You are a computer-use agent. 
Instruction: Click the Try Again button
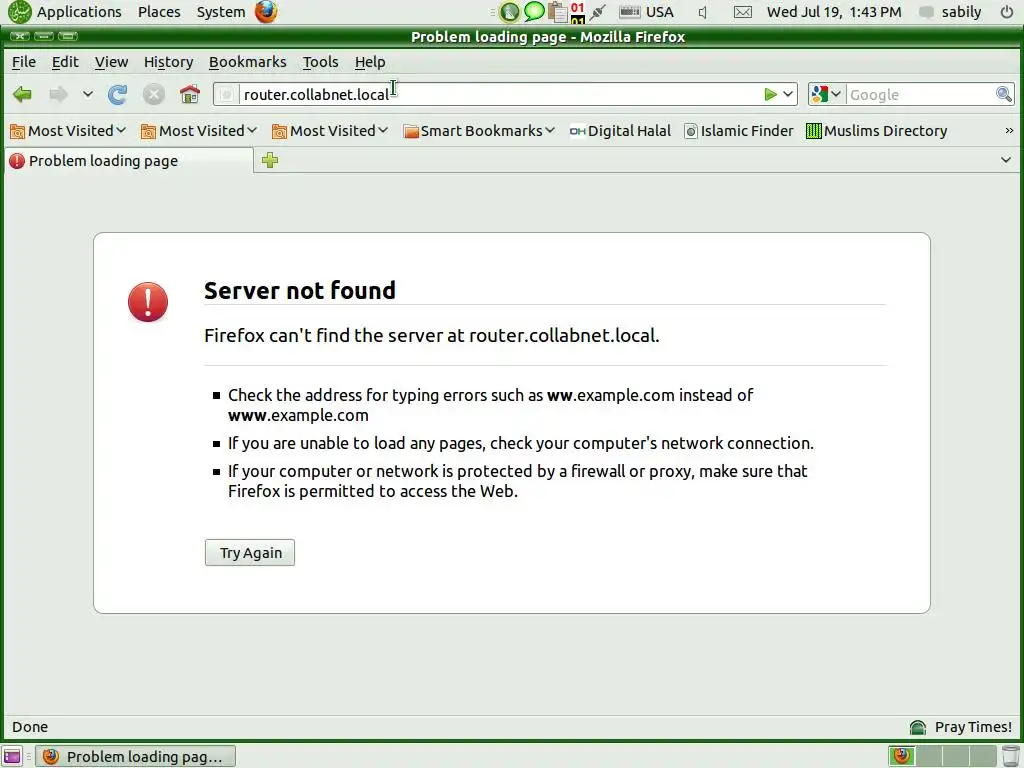(x=249, y=552)
